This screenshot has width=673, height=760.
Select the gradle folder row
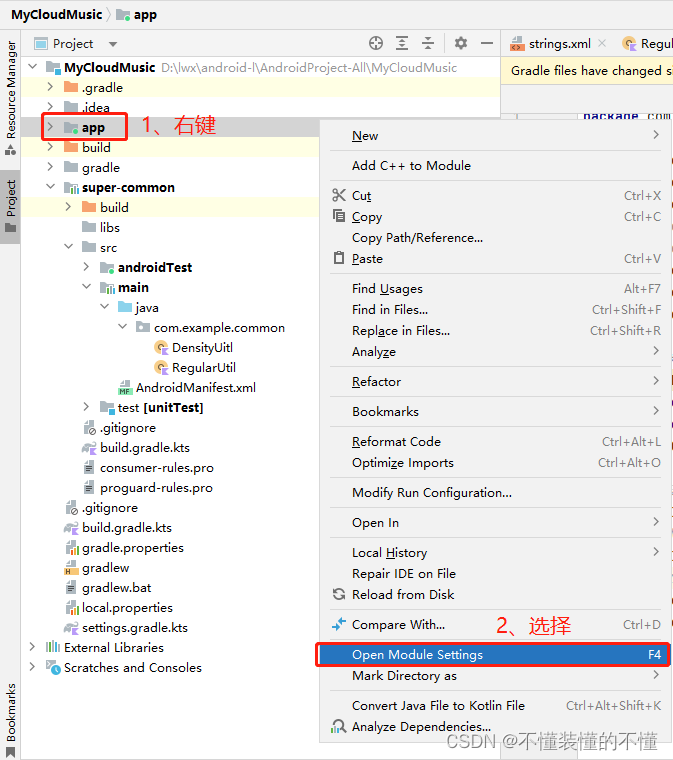click(170, 167)
